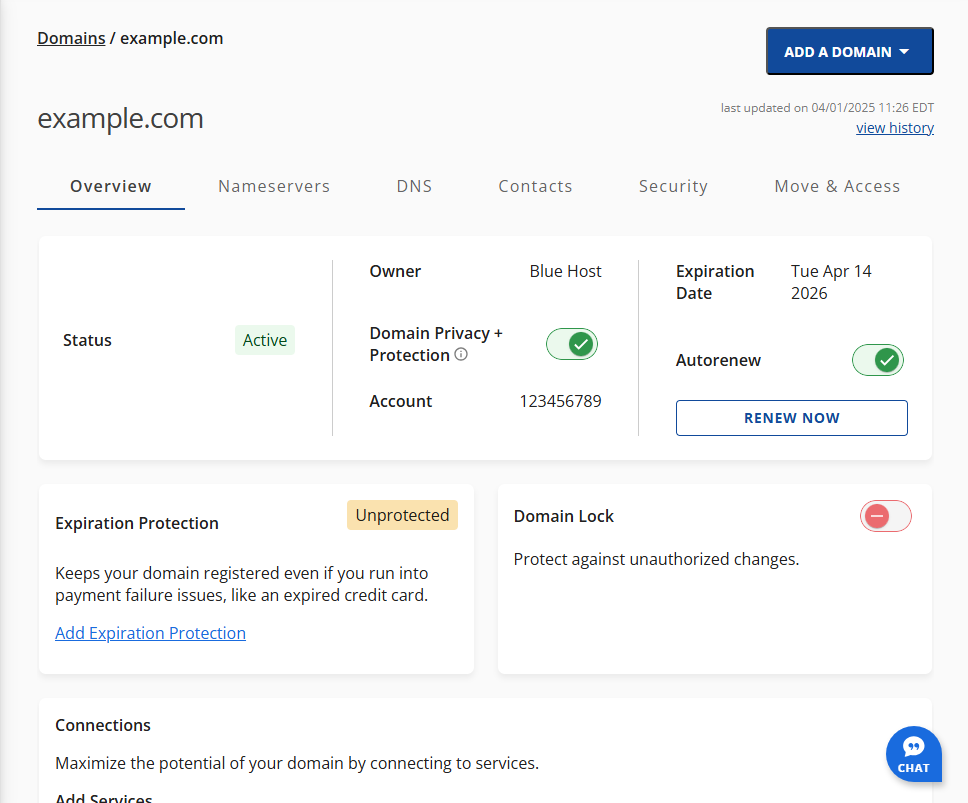Image resolution: width=968 pixels, height=803 pixels.
Task: Navigate back via Domains breadcrumb
Action: pyautogui.click(x=71, y=38)
